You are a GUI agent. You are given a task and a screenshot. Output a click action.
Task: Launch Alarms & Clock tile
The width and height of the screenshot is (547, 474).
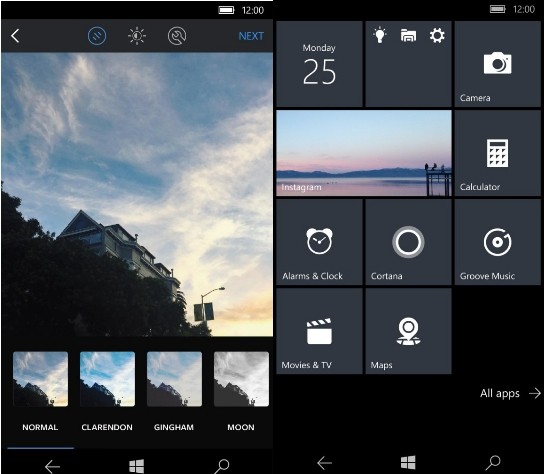pyautogui.click(x=319, y=242)
